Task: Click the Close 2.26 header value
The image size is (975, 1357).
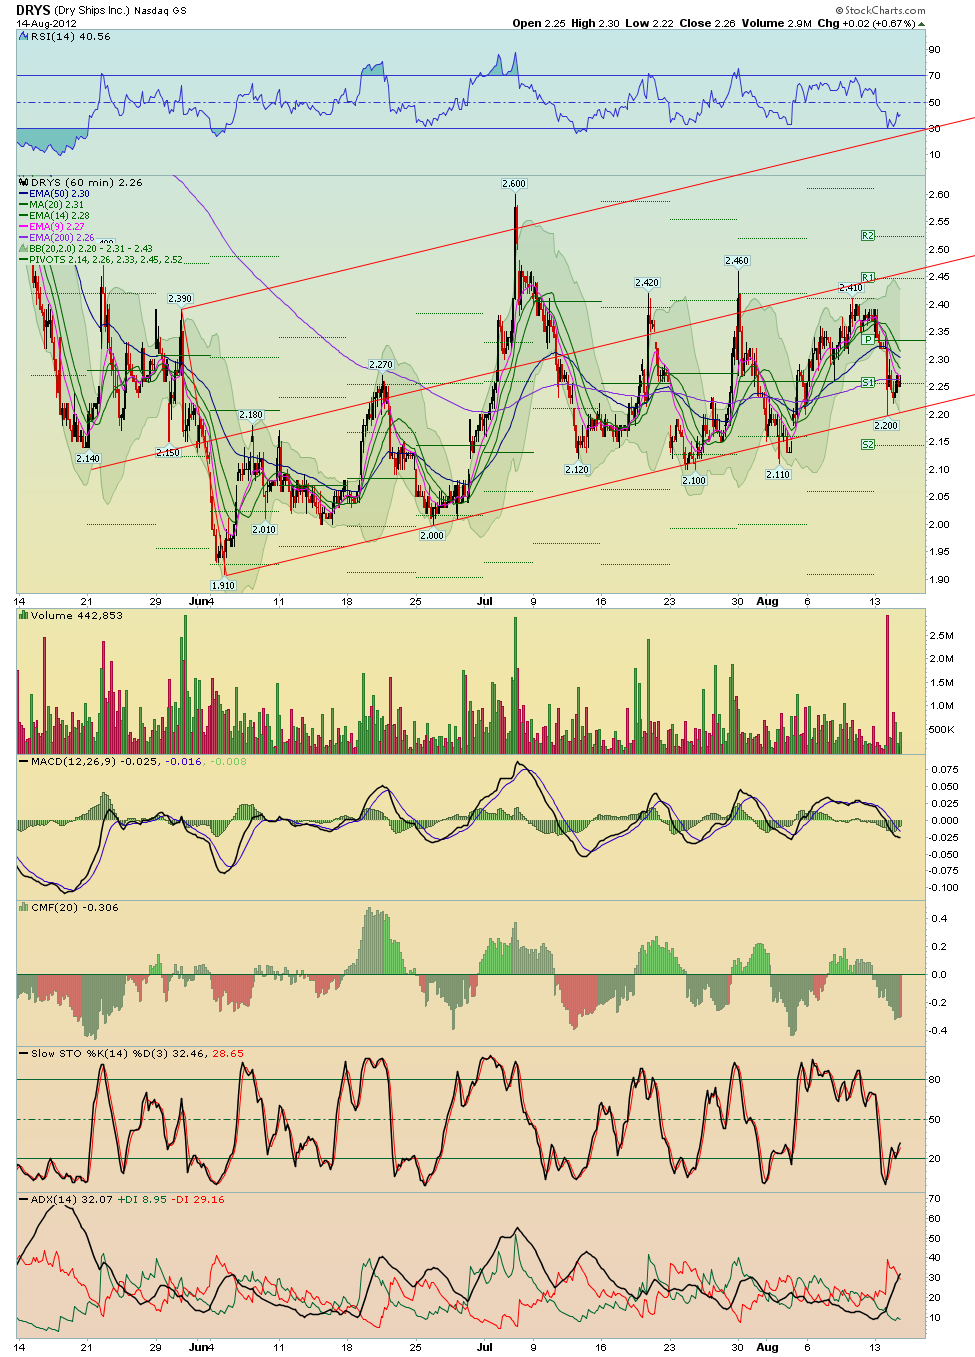Action: [x=707, y=23]
